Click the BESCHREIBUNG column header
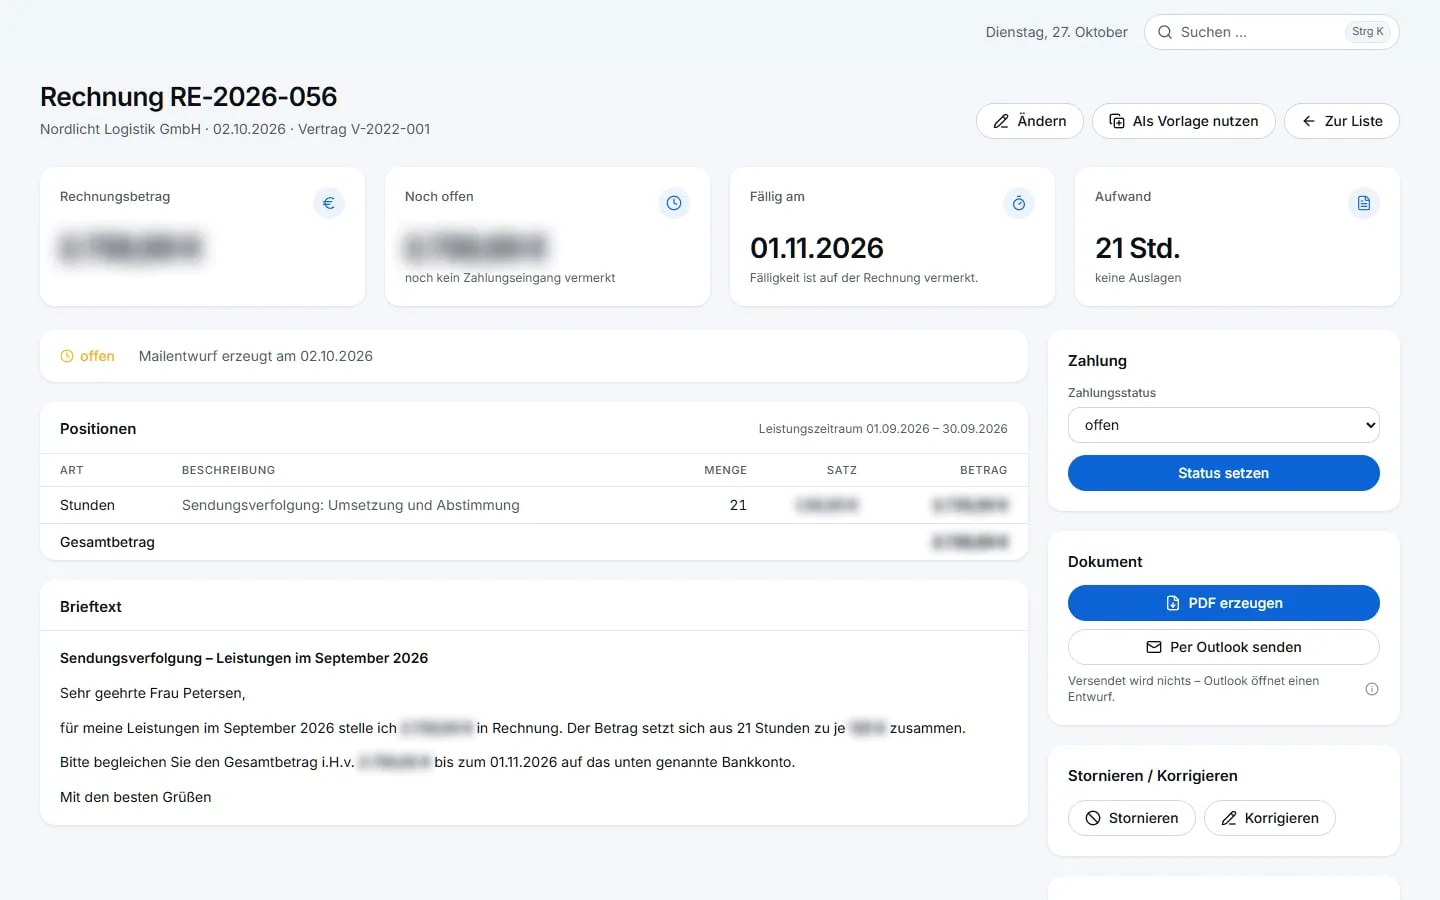The width and height of the screenshot is (1440, 900). pyautogui.click(x=228, y=470)
